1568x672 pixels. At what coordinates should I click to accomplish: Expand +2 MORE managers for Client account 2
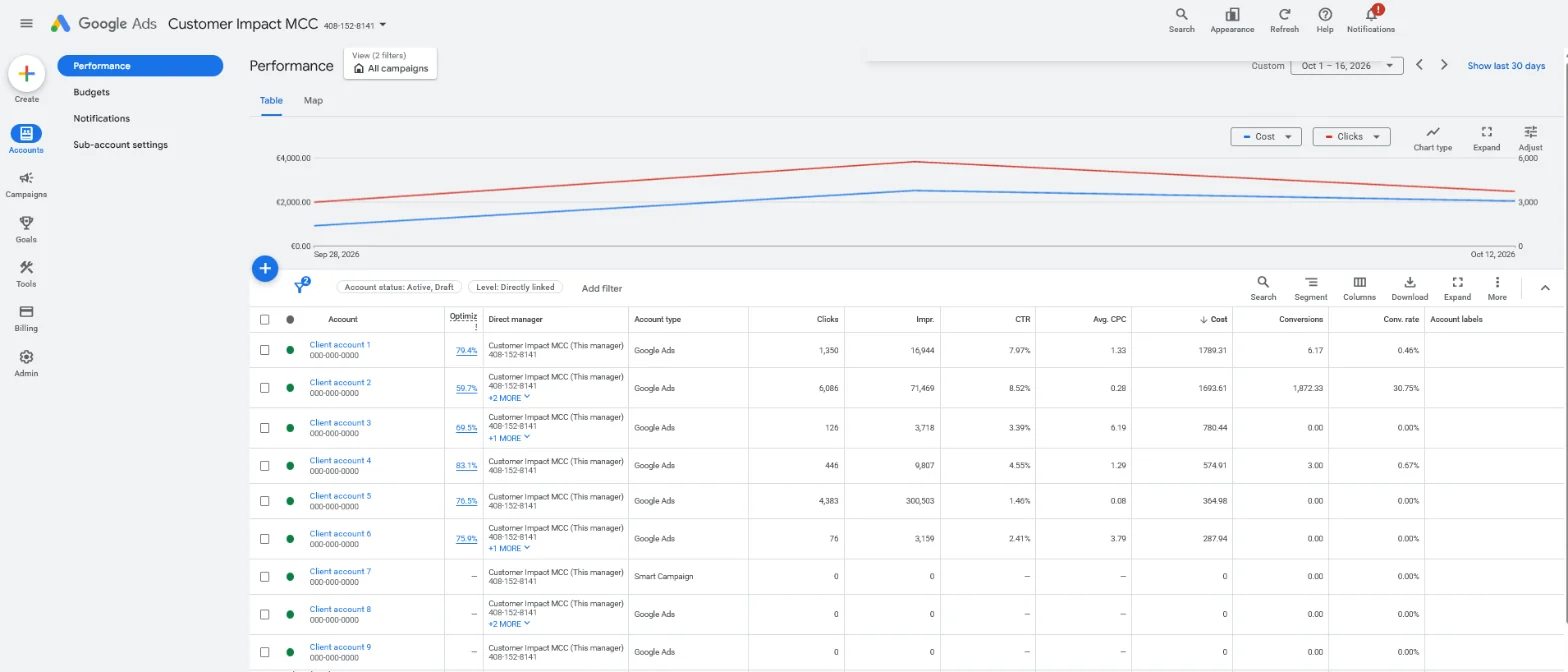509,398
